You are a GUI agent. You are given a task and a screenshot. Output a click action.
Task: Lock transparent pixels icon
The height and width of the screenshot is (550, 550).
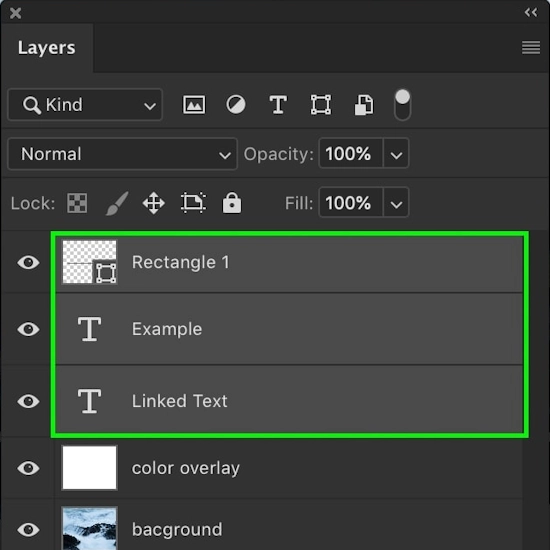[x=77, y=203]
